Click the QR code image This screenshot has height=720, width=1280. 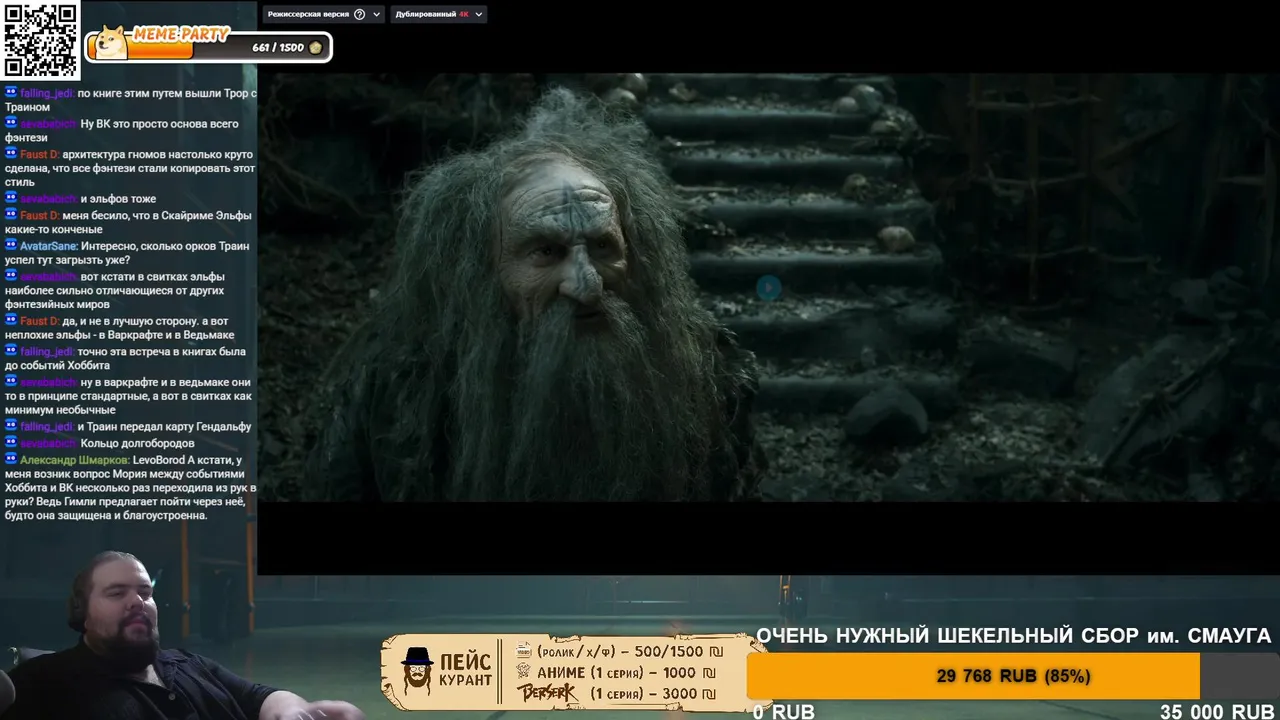pos(40,40)
